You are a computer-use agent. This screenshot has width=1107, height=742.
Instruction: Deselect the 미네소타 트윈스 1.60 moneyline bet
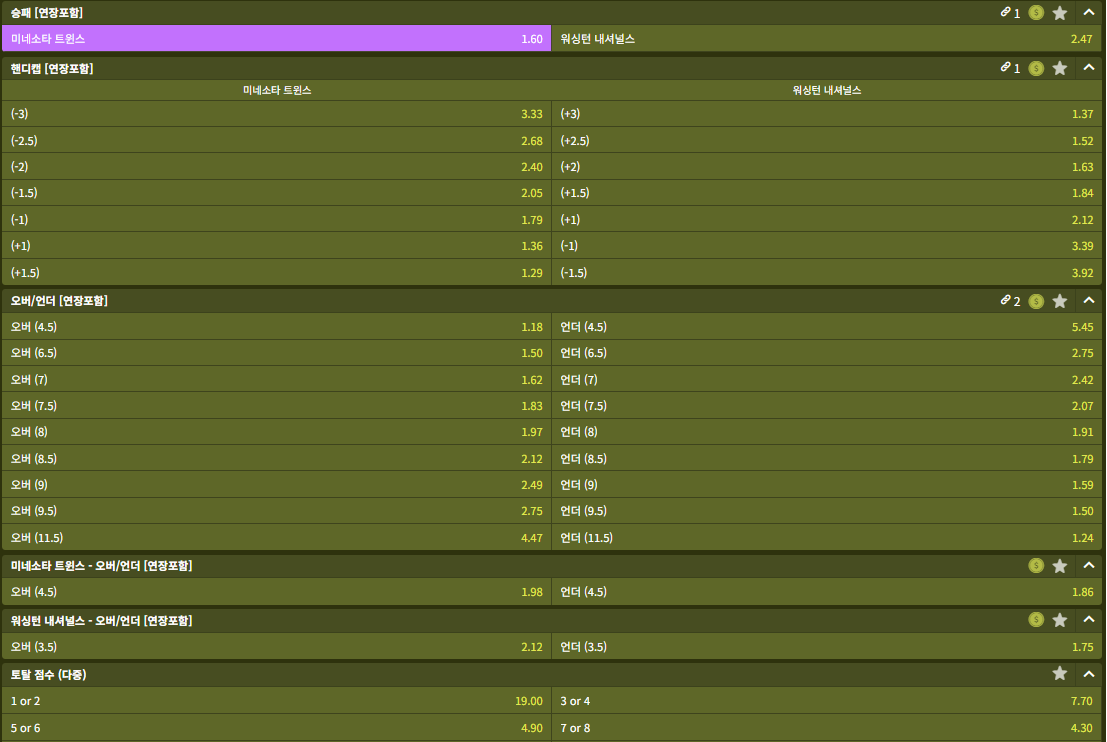[276, 38]
